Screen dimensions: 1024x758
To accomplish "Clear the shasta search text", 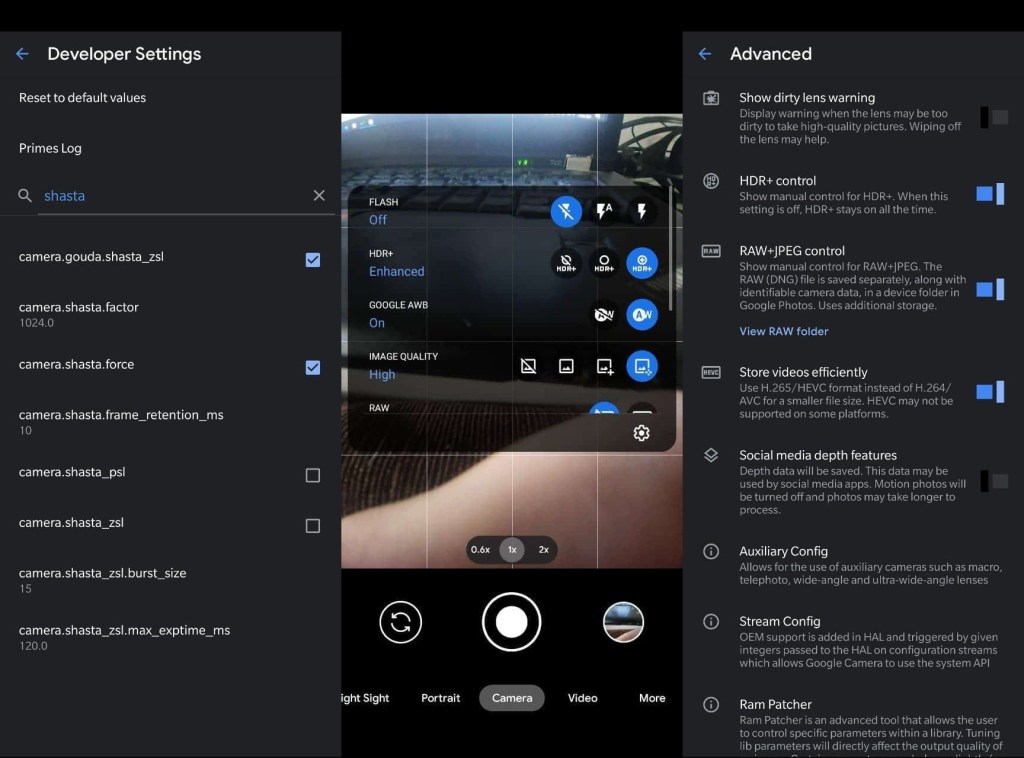I will [319, 196].
